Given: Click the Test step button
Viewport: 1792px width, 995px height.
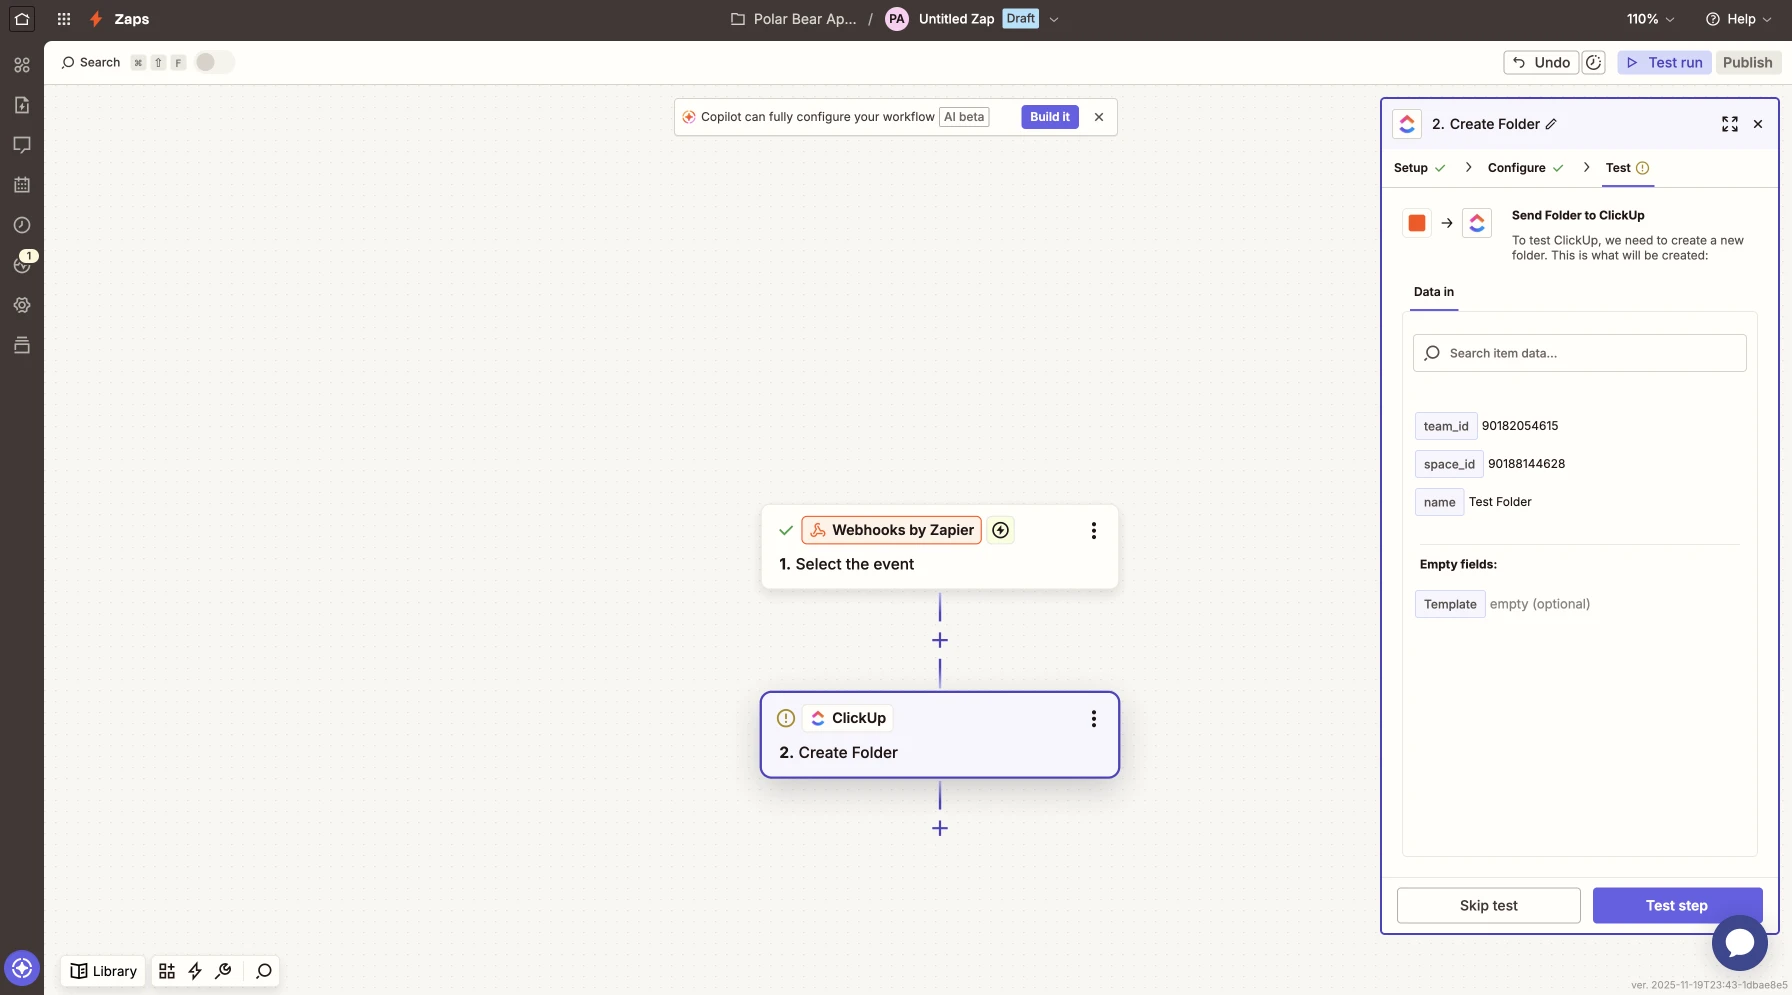Looking at the screenshot, I should 1676,905.
